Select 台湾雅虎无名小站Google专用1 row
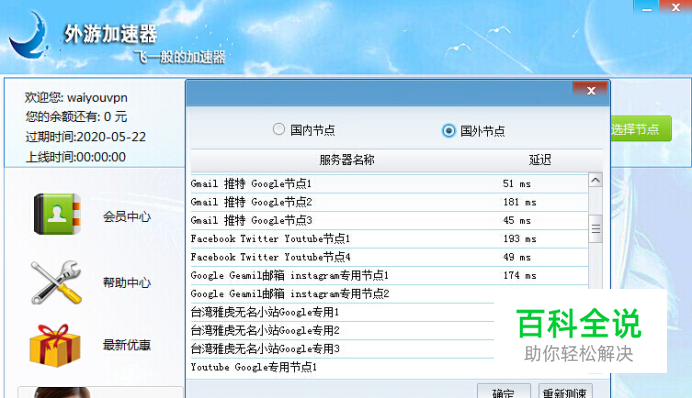Image resolution: width=692 pixels, height=398 pixels. (342, 312)
